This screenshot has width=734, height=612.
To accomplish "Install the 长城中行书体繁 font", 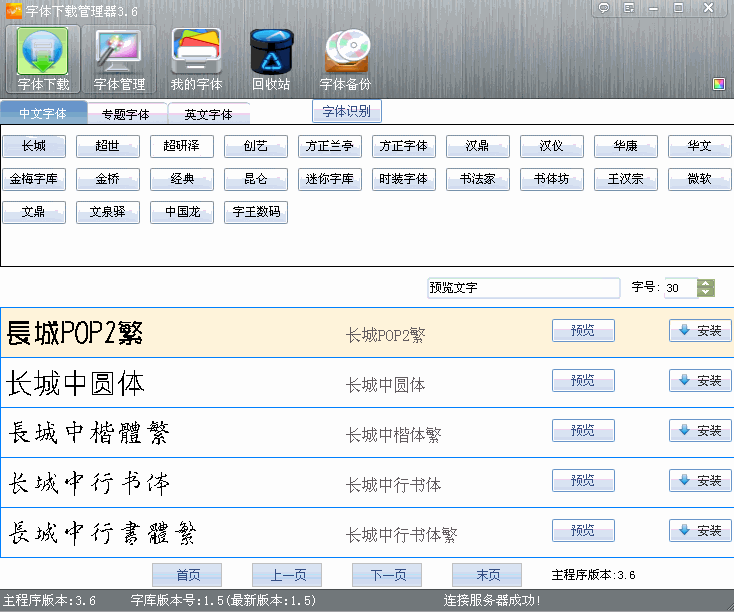I will pyautogui.click(x=700, y=531).
